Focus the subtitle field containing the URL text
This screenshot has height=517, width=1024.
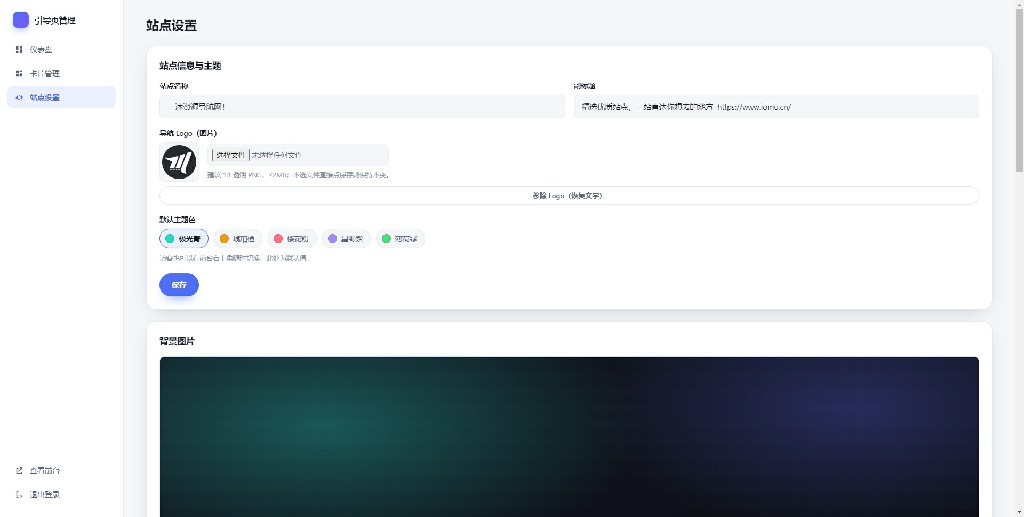776,106
